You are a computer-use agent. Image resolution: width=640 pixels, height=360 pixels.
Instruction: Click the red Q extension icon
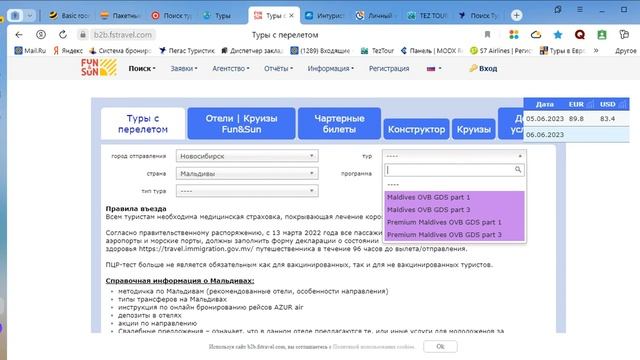pos(580,35)
